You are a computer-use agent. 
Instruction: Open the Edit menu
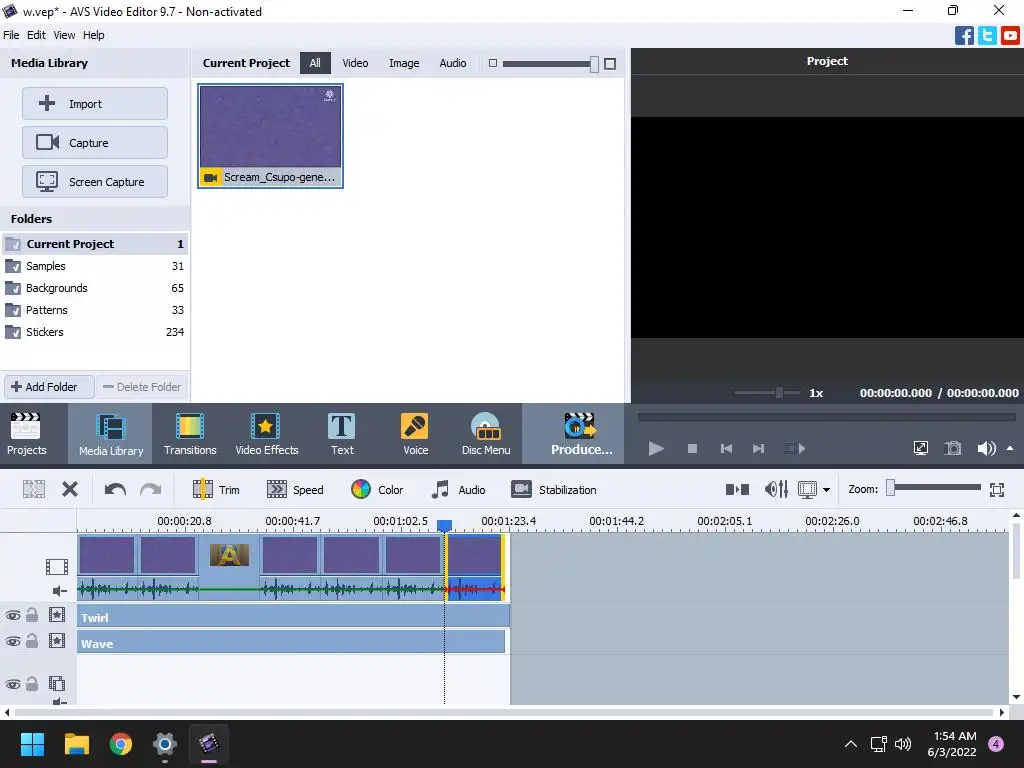point(36,35)
